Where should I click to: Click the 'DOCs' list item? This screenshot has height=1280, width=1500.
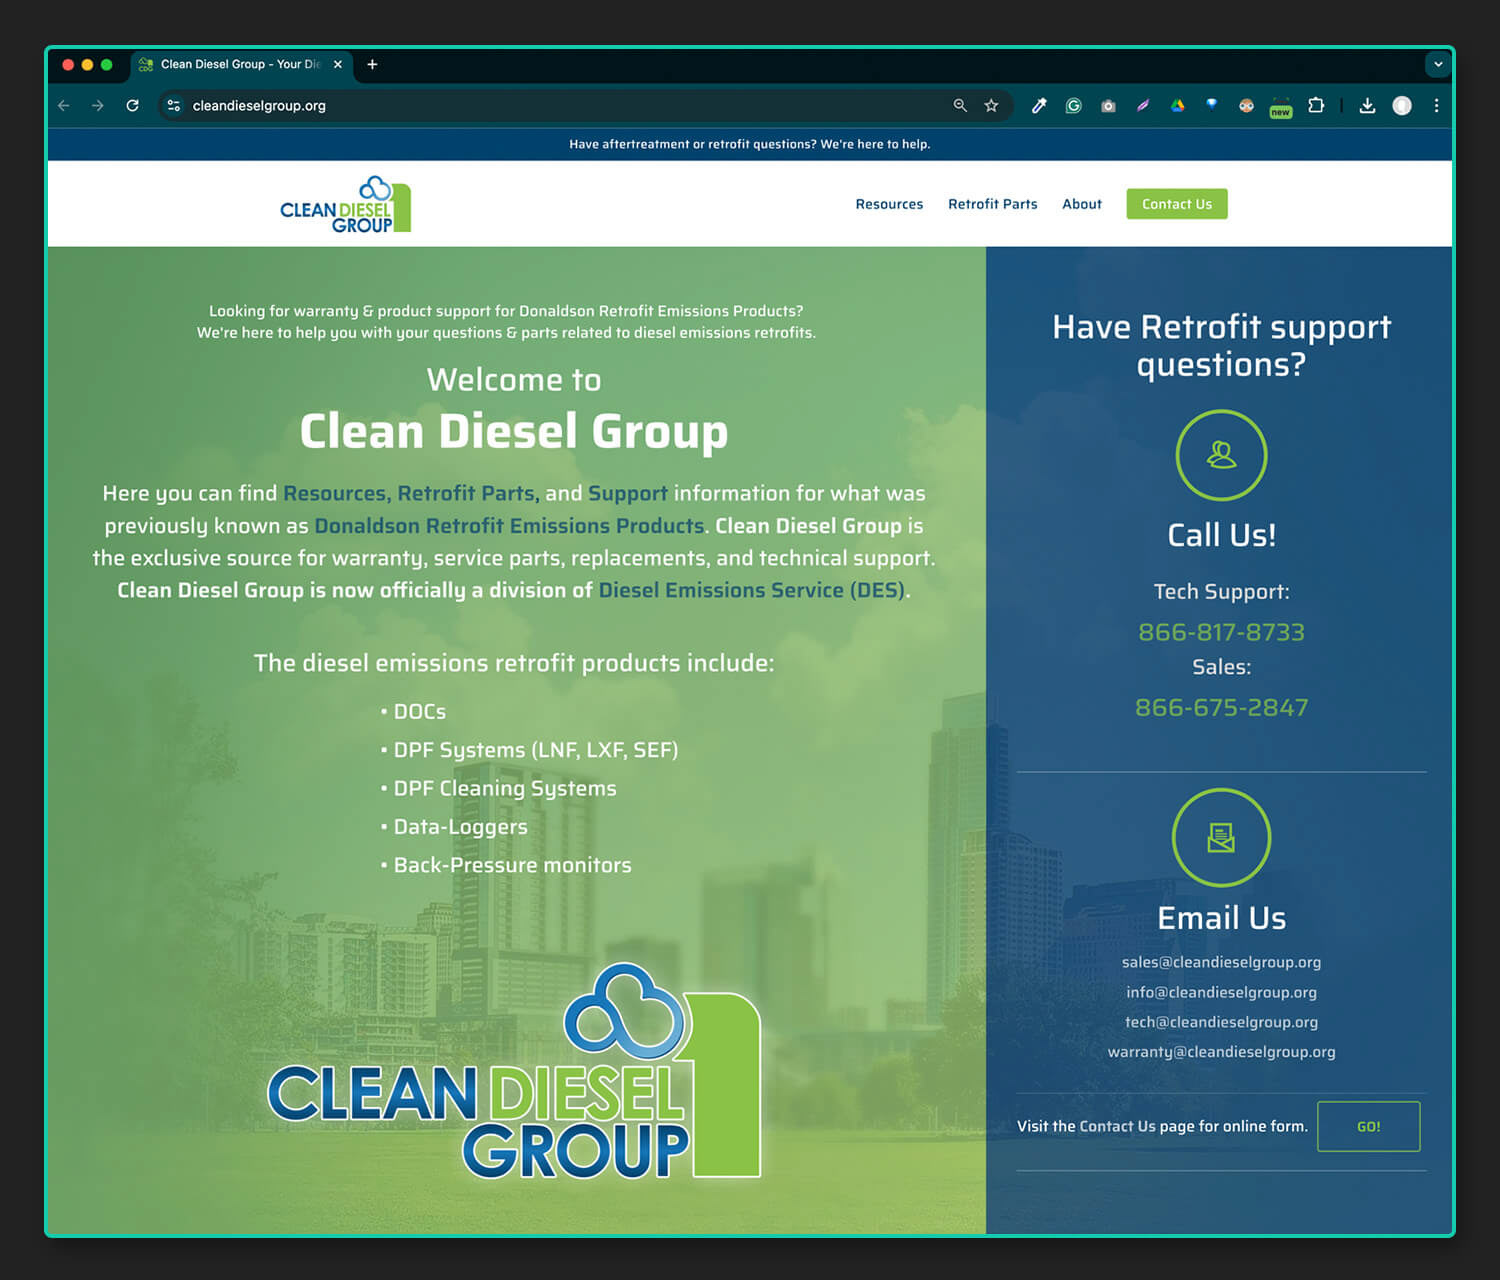pos(419,712)
